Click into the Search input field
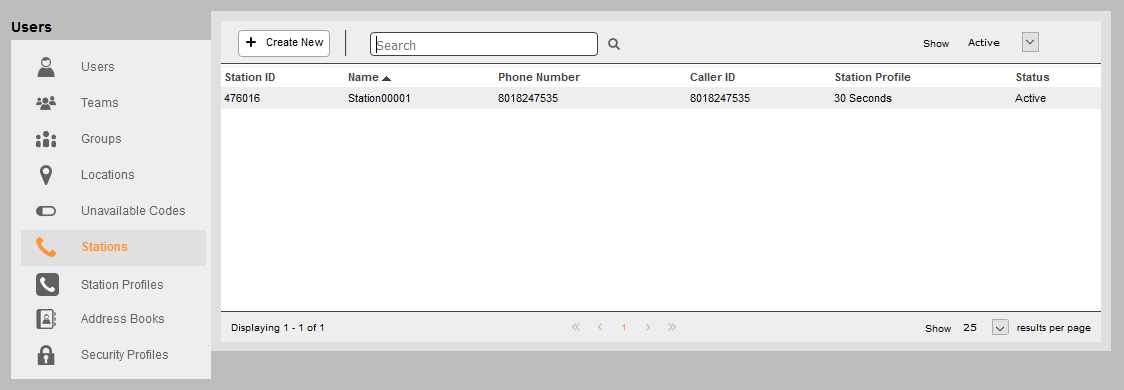Image resolution: width=1124 pixels, height=390 pixels. 484,44
